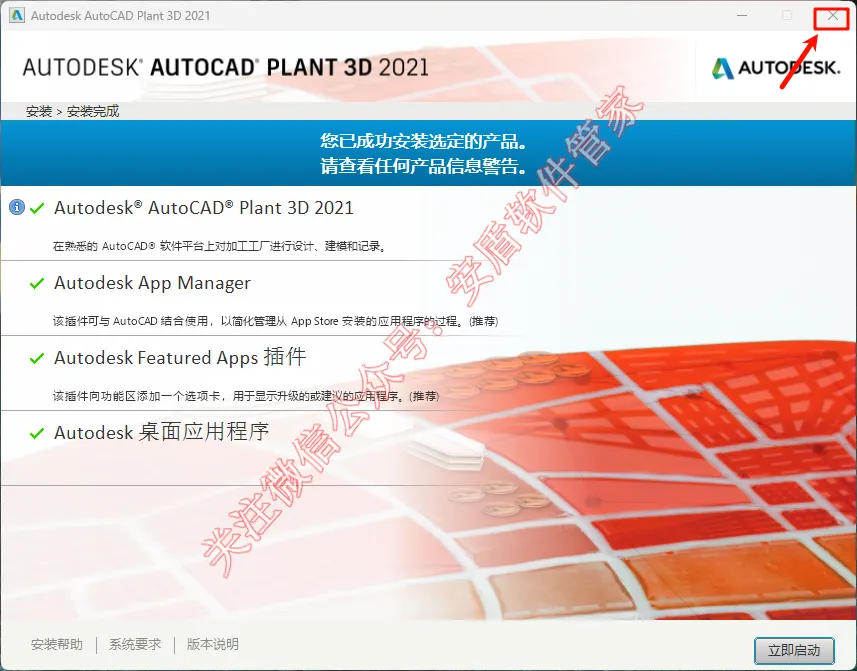Click the 安装 > 安装完成 breadcrumb text

[x=72, y=111]
